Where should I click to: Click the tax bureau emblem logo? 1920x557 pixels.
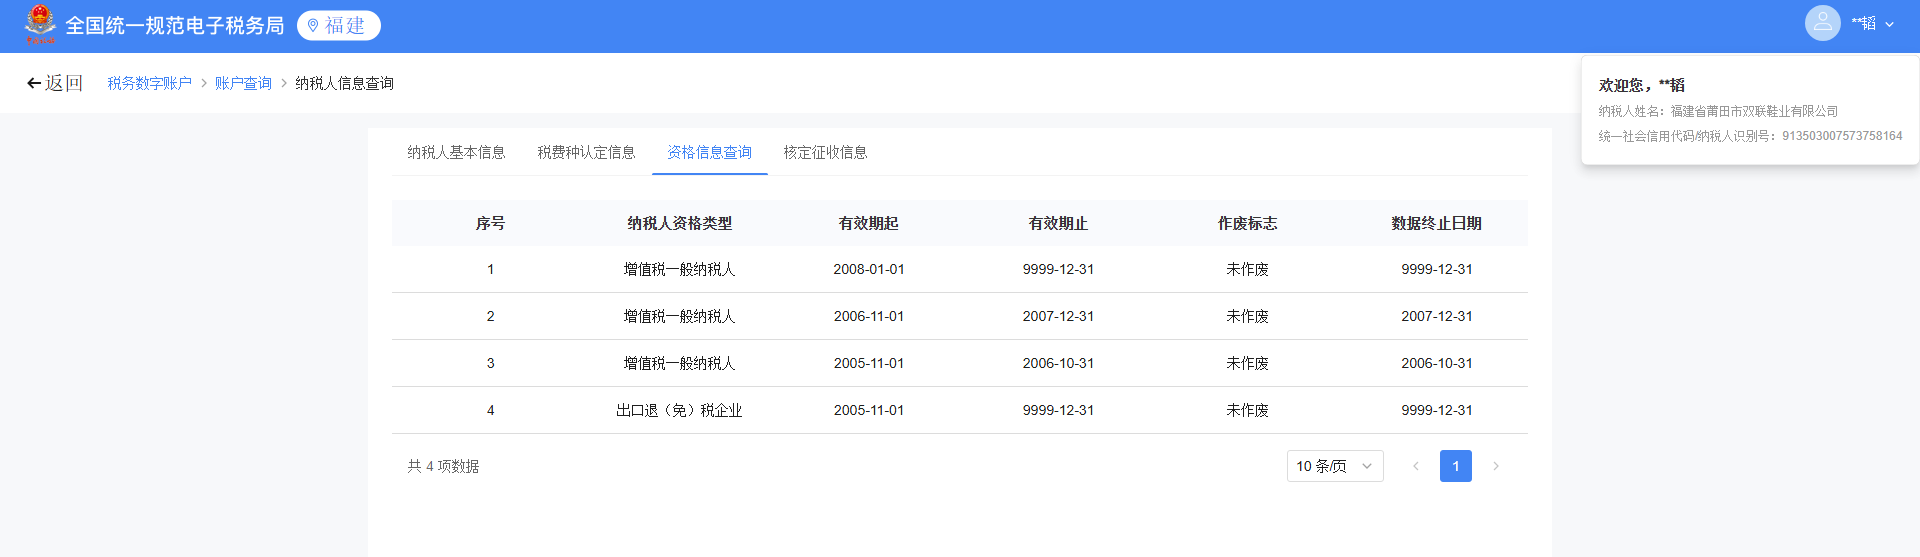pos(40,25)
